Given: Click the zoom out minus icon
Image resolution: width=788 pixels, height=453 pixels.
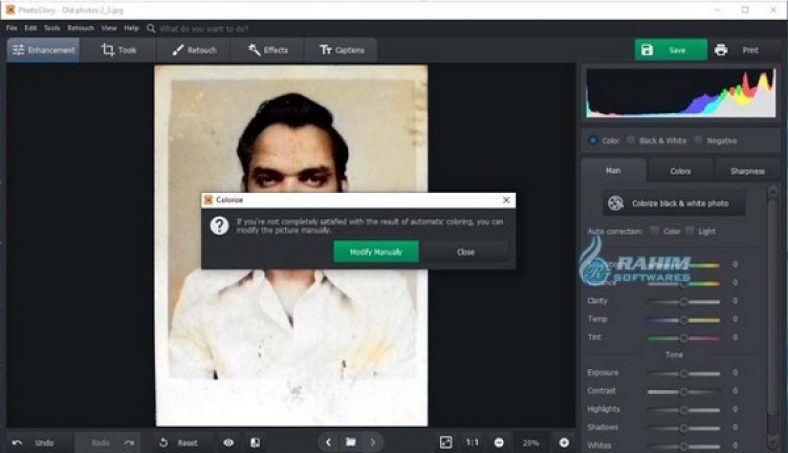Looking at the screenshot, I should tap(499, 442).
